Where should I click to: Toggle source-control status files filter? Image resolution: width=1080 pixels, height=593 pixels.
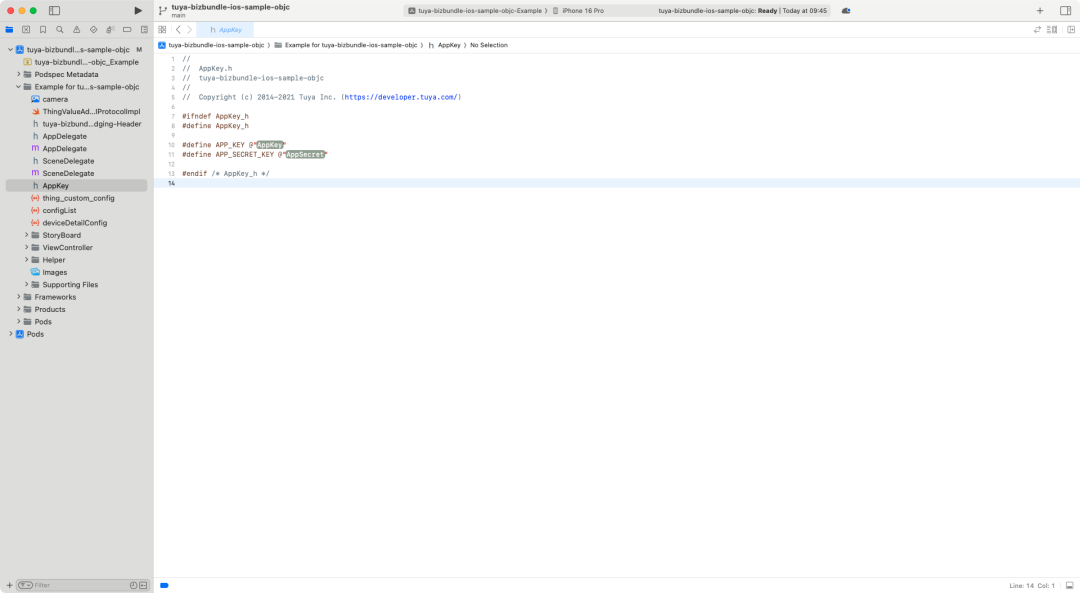(143, 585)
